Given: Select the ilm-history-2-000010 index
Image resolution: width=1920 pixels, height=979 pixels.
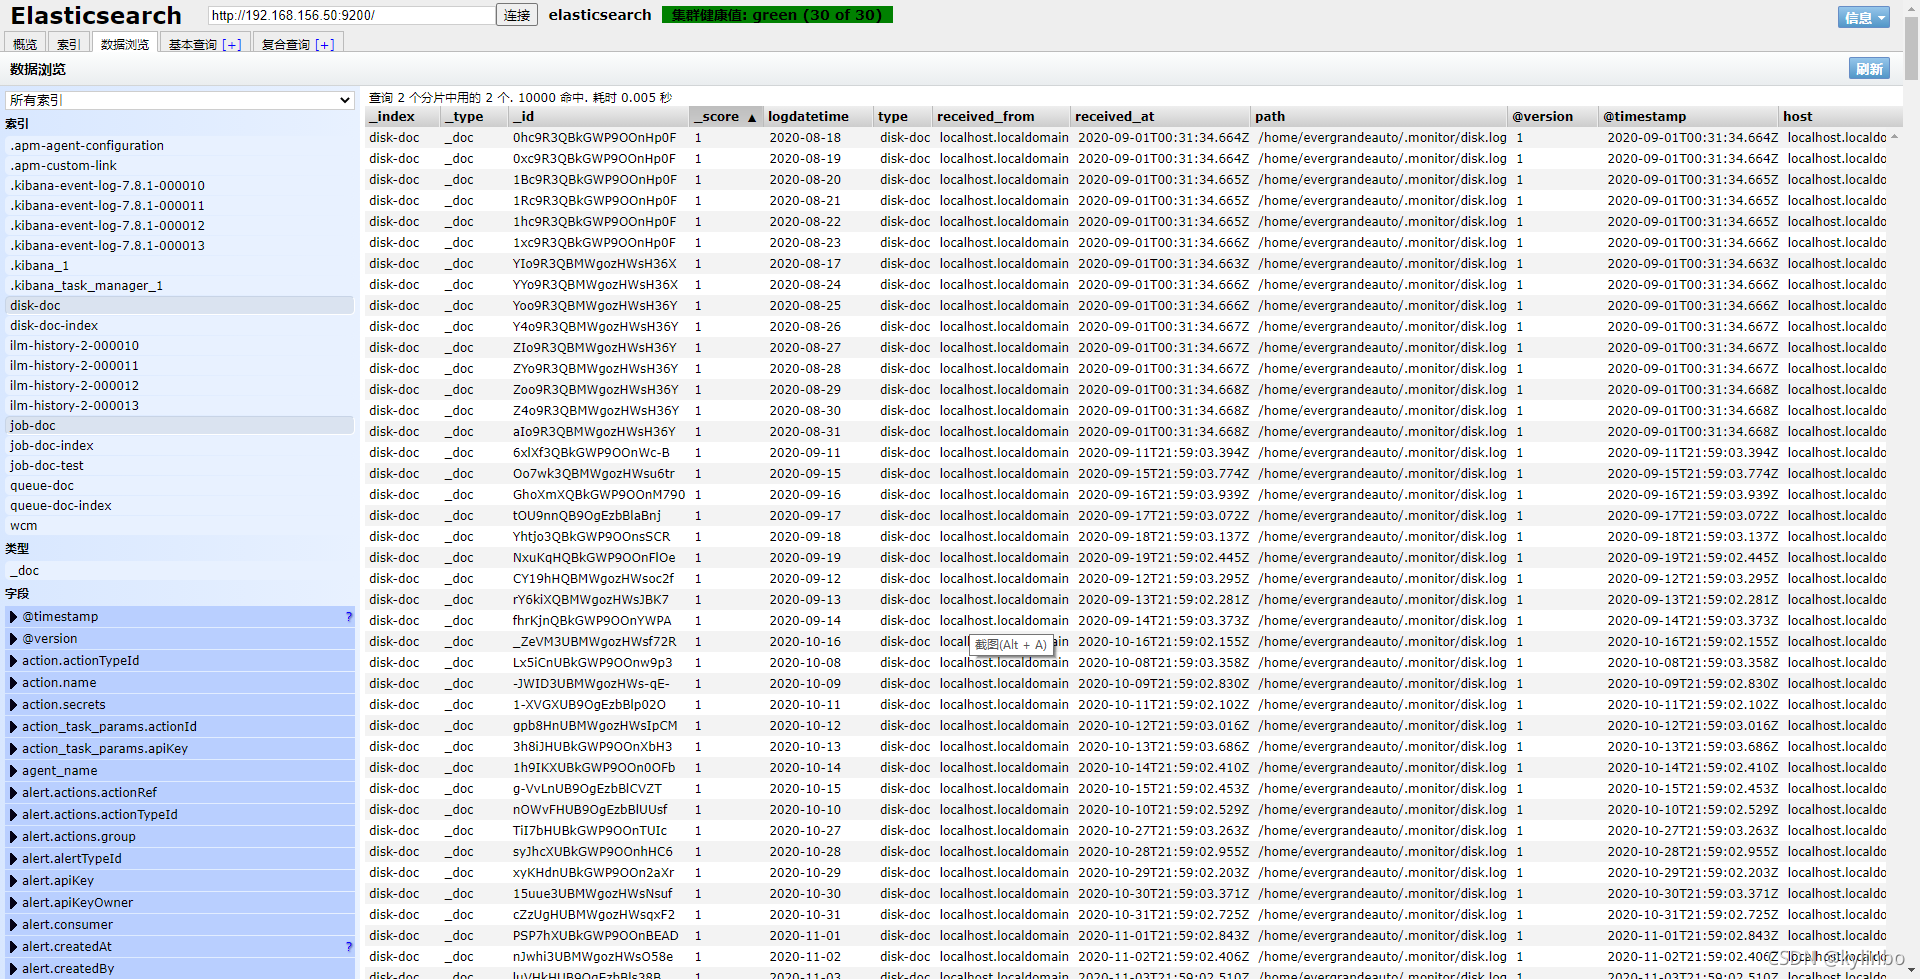Looking at the screenshot, I should pos(180,345).
